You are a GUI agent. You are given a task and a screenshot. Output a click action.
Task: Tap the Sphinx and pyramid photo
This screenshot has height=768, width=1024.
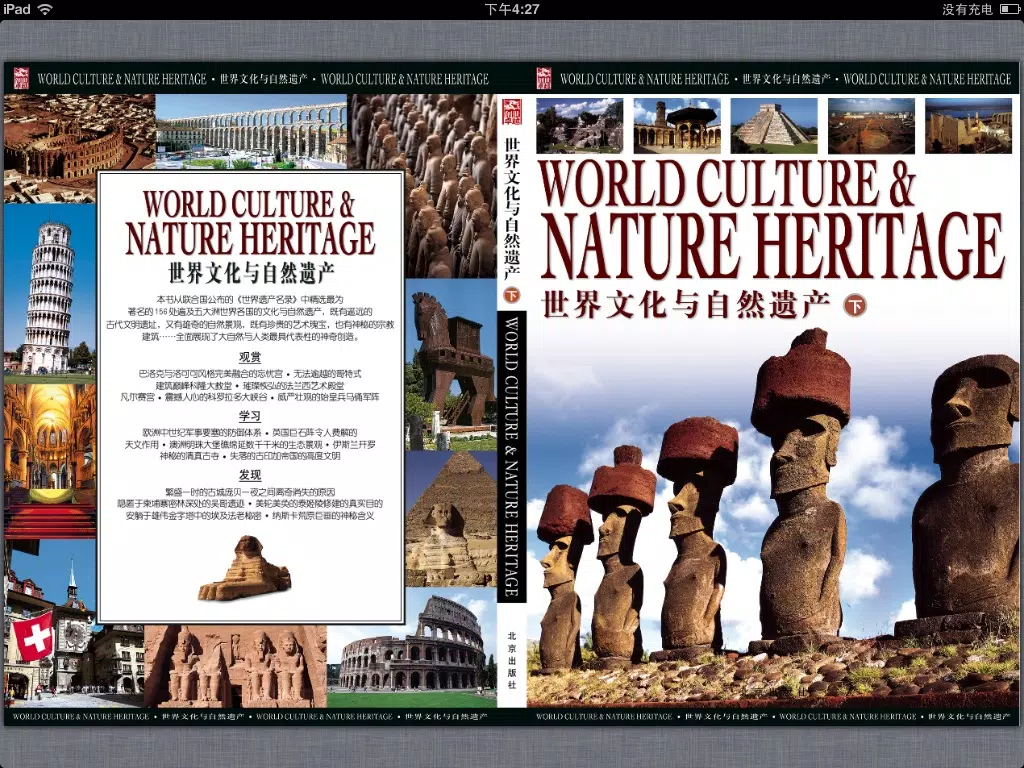[451, 519]
